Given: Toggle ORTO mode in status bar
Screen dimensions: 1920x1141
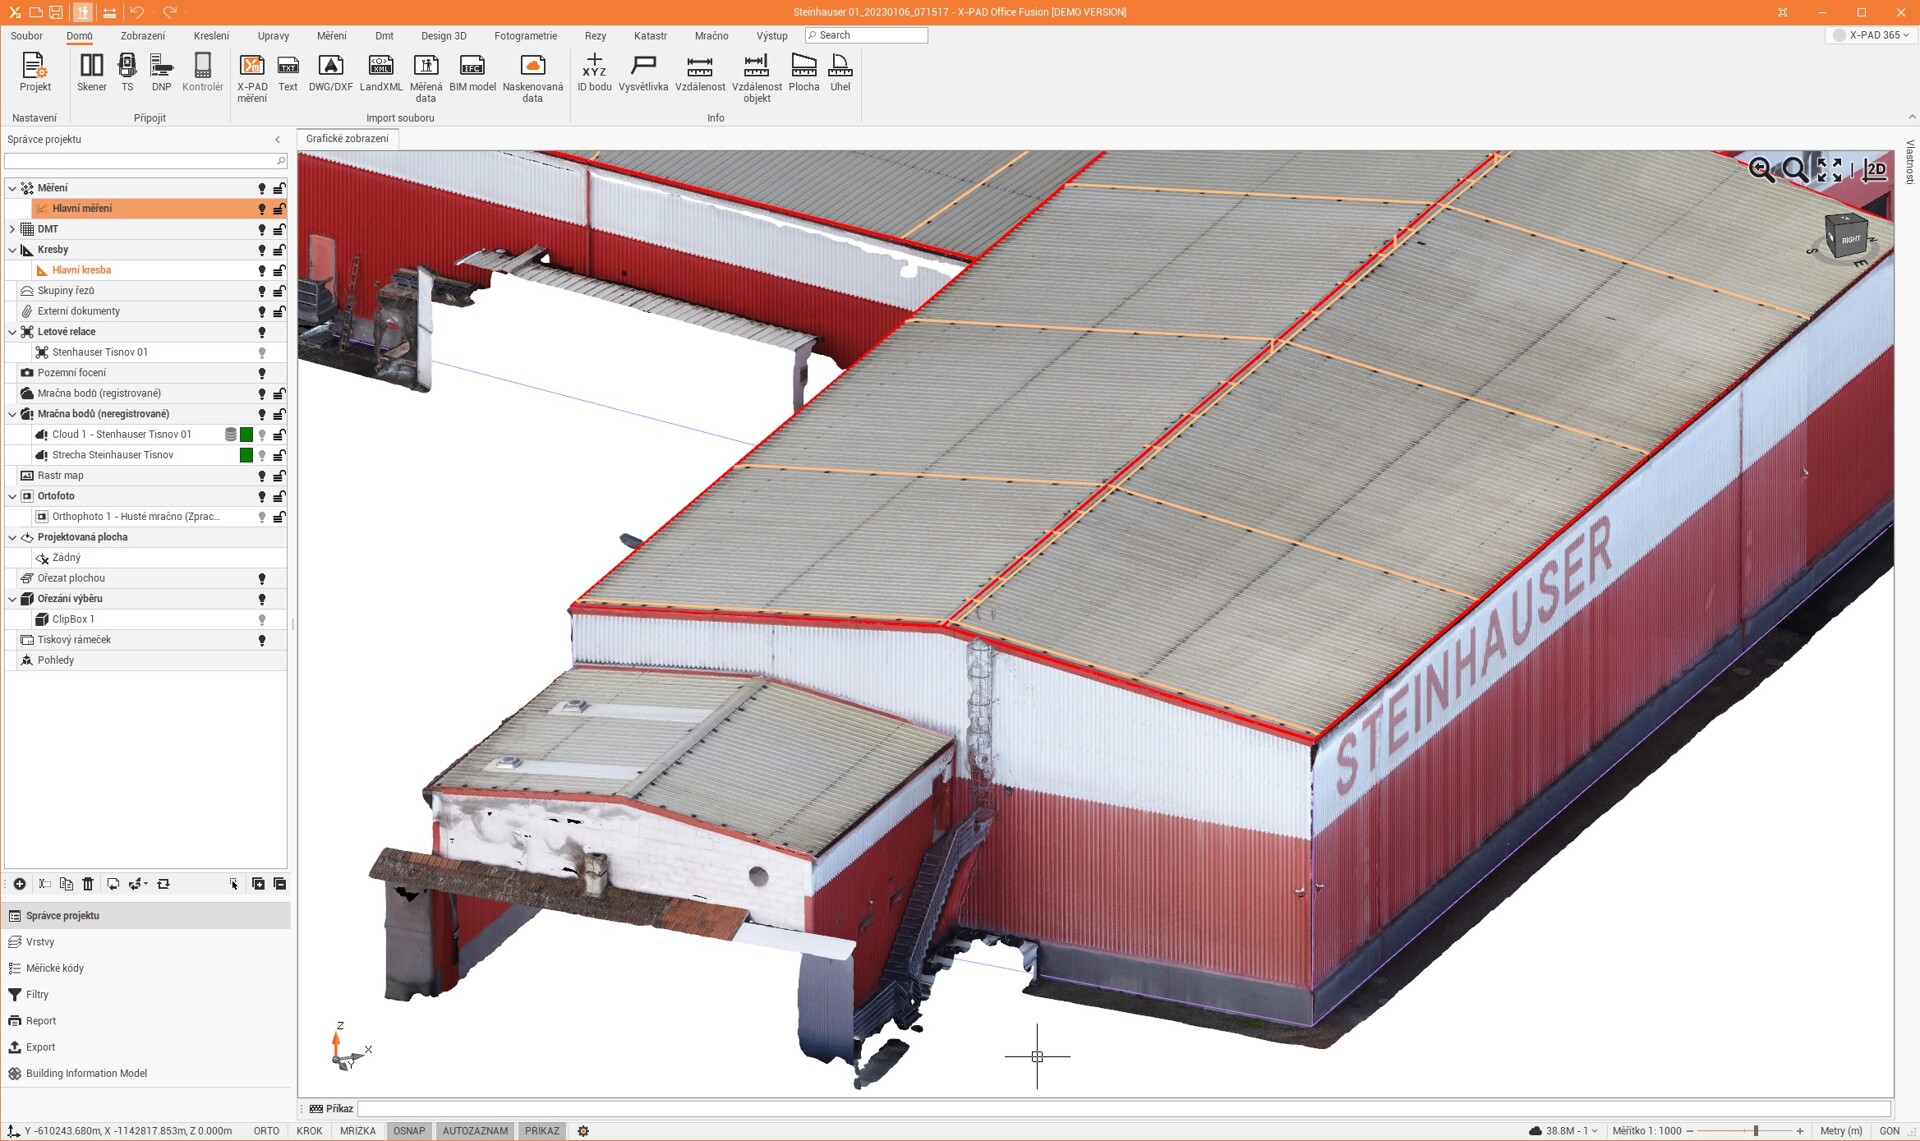Looking at the screenshot, I should [266, 1131].
